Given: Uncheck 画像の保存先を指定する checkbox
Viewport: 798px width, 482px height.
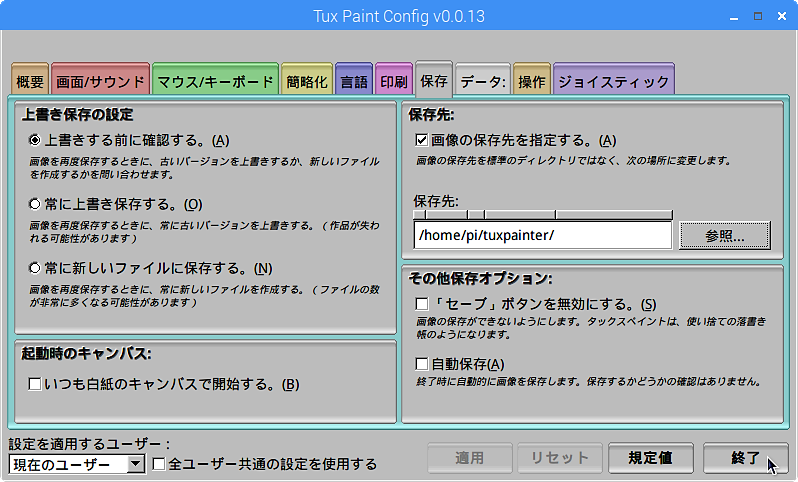Looking at the screenshot, I should (x=421, y=140).
